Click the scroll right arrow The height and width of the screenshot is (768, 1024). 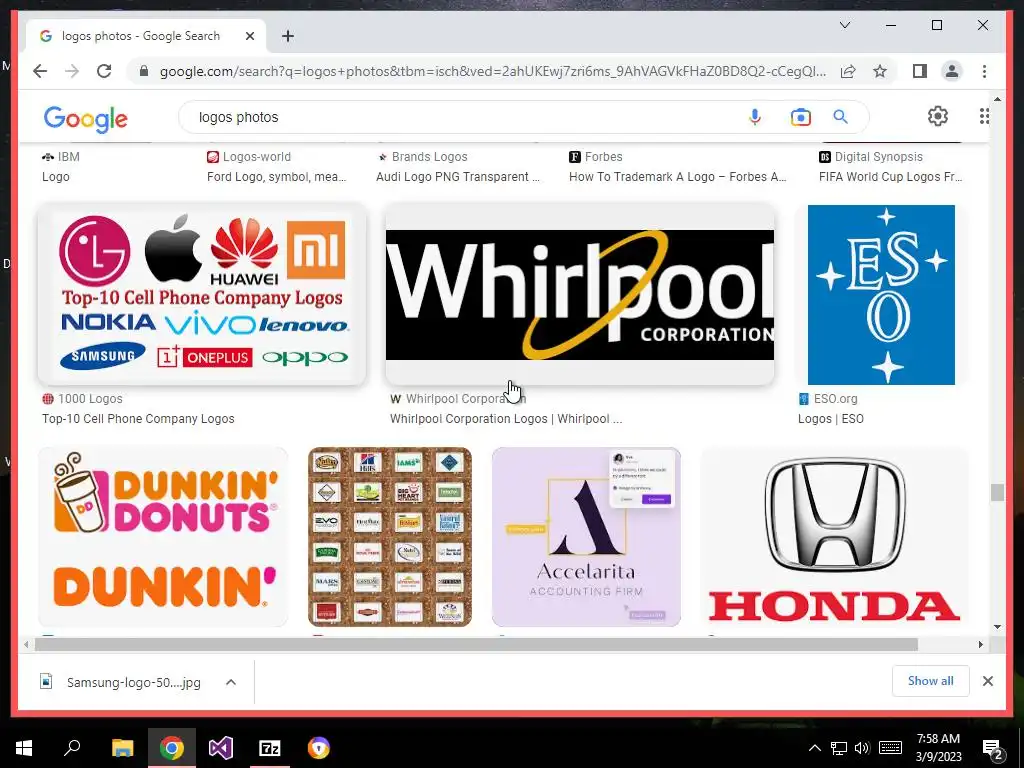coord(980,645)
